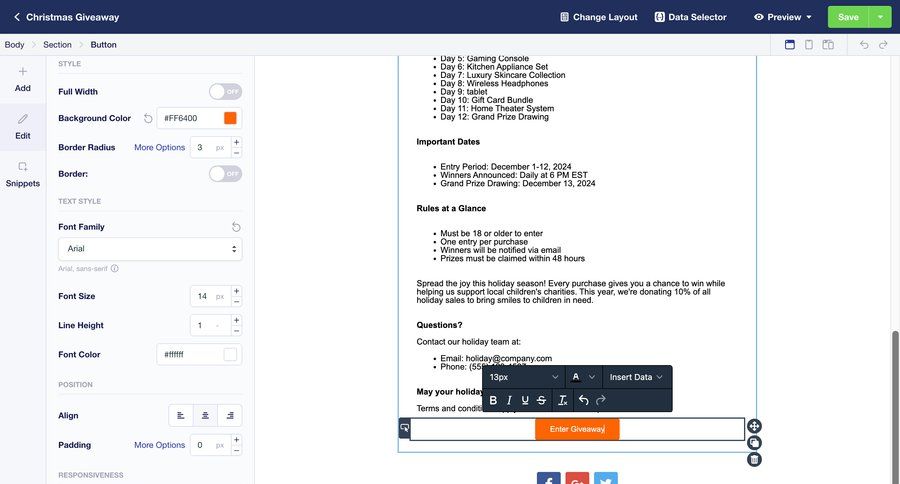Click the Facebook social icon

click(549, 479)
